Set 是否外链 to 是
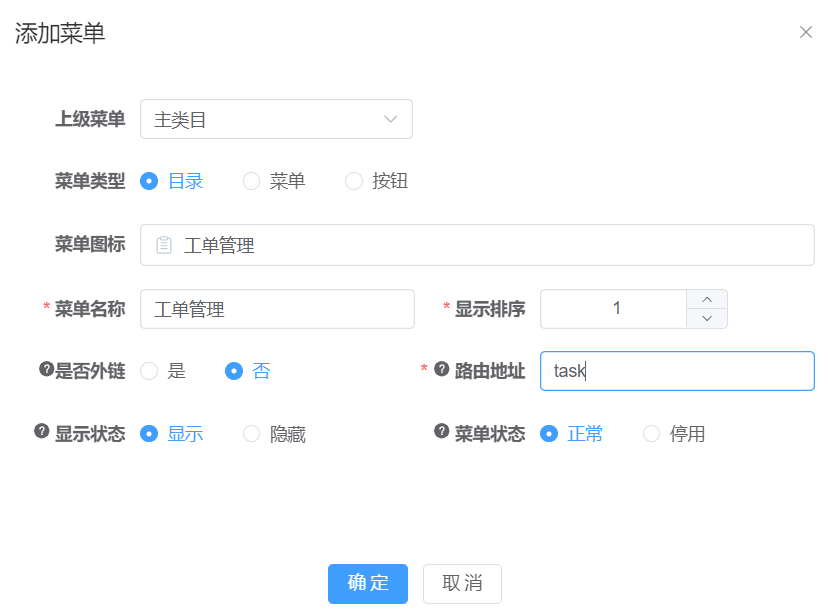Screen dimensions: 828x614 tap(150, 371)
